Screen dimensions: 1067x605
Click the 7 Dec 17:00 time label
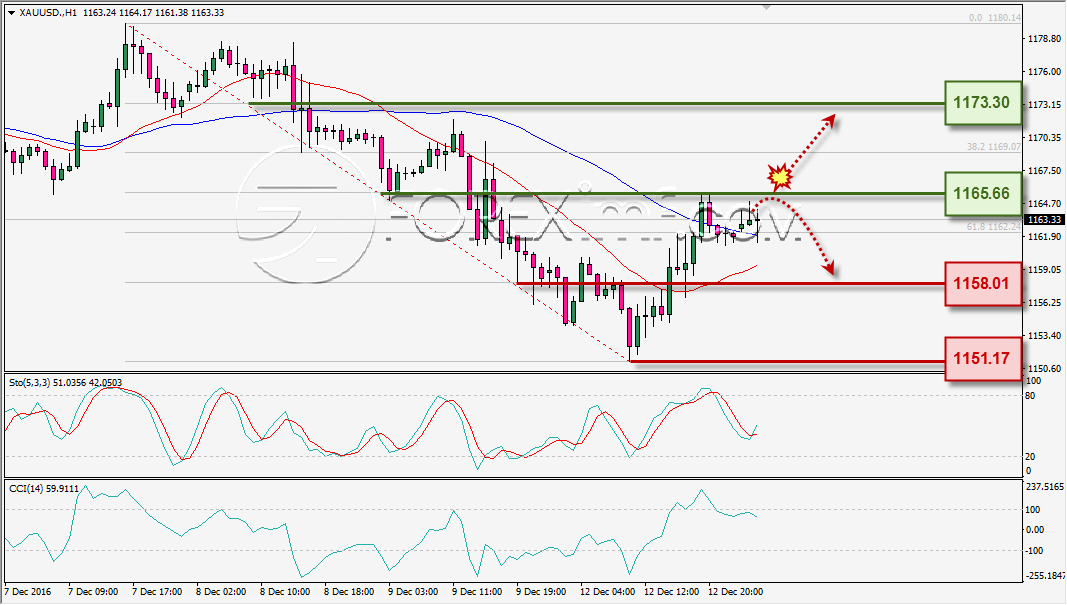[157, 592]
